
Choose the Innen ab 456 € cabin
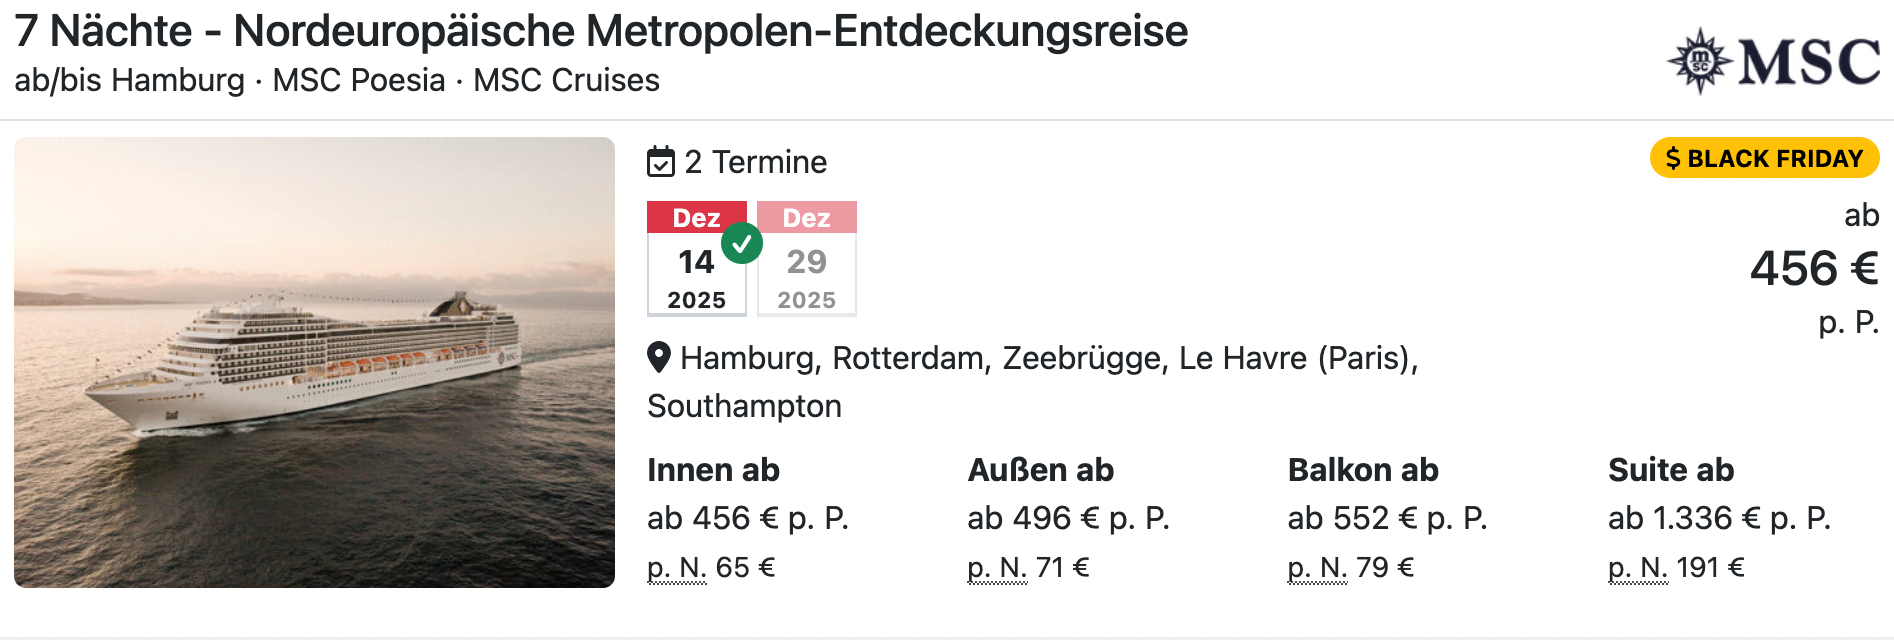747,517
